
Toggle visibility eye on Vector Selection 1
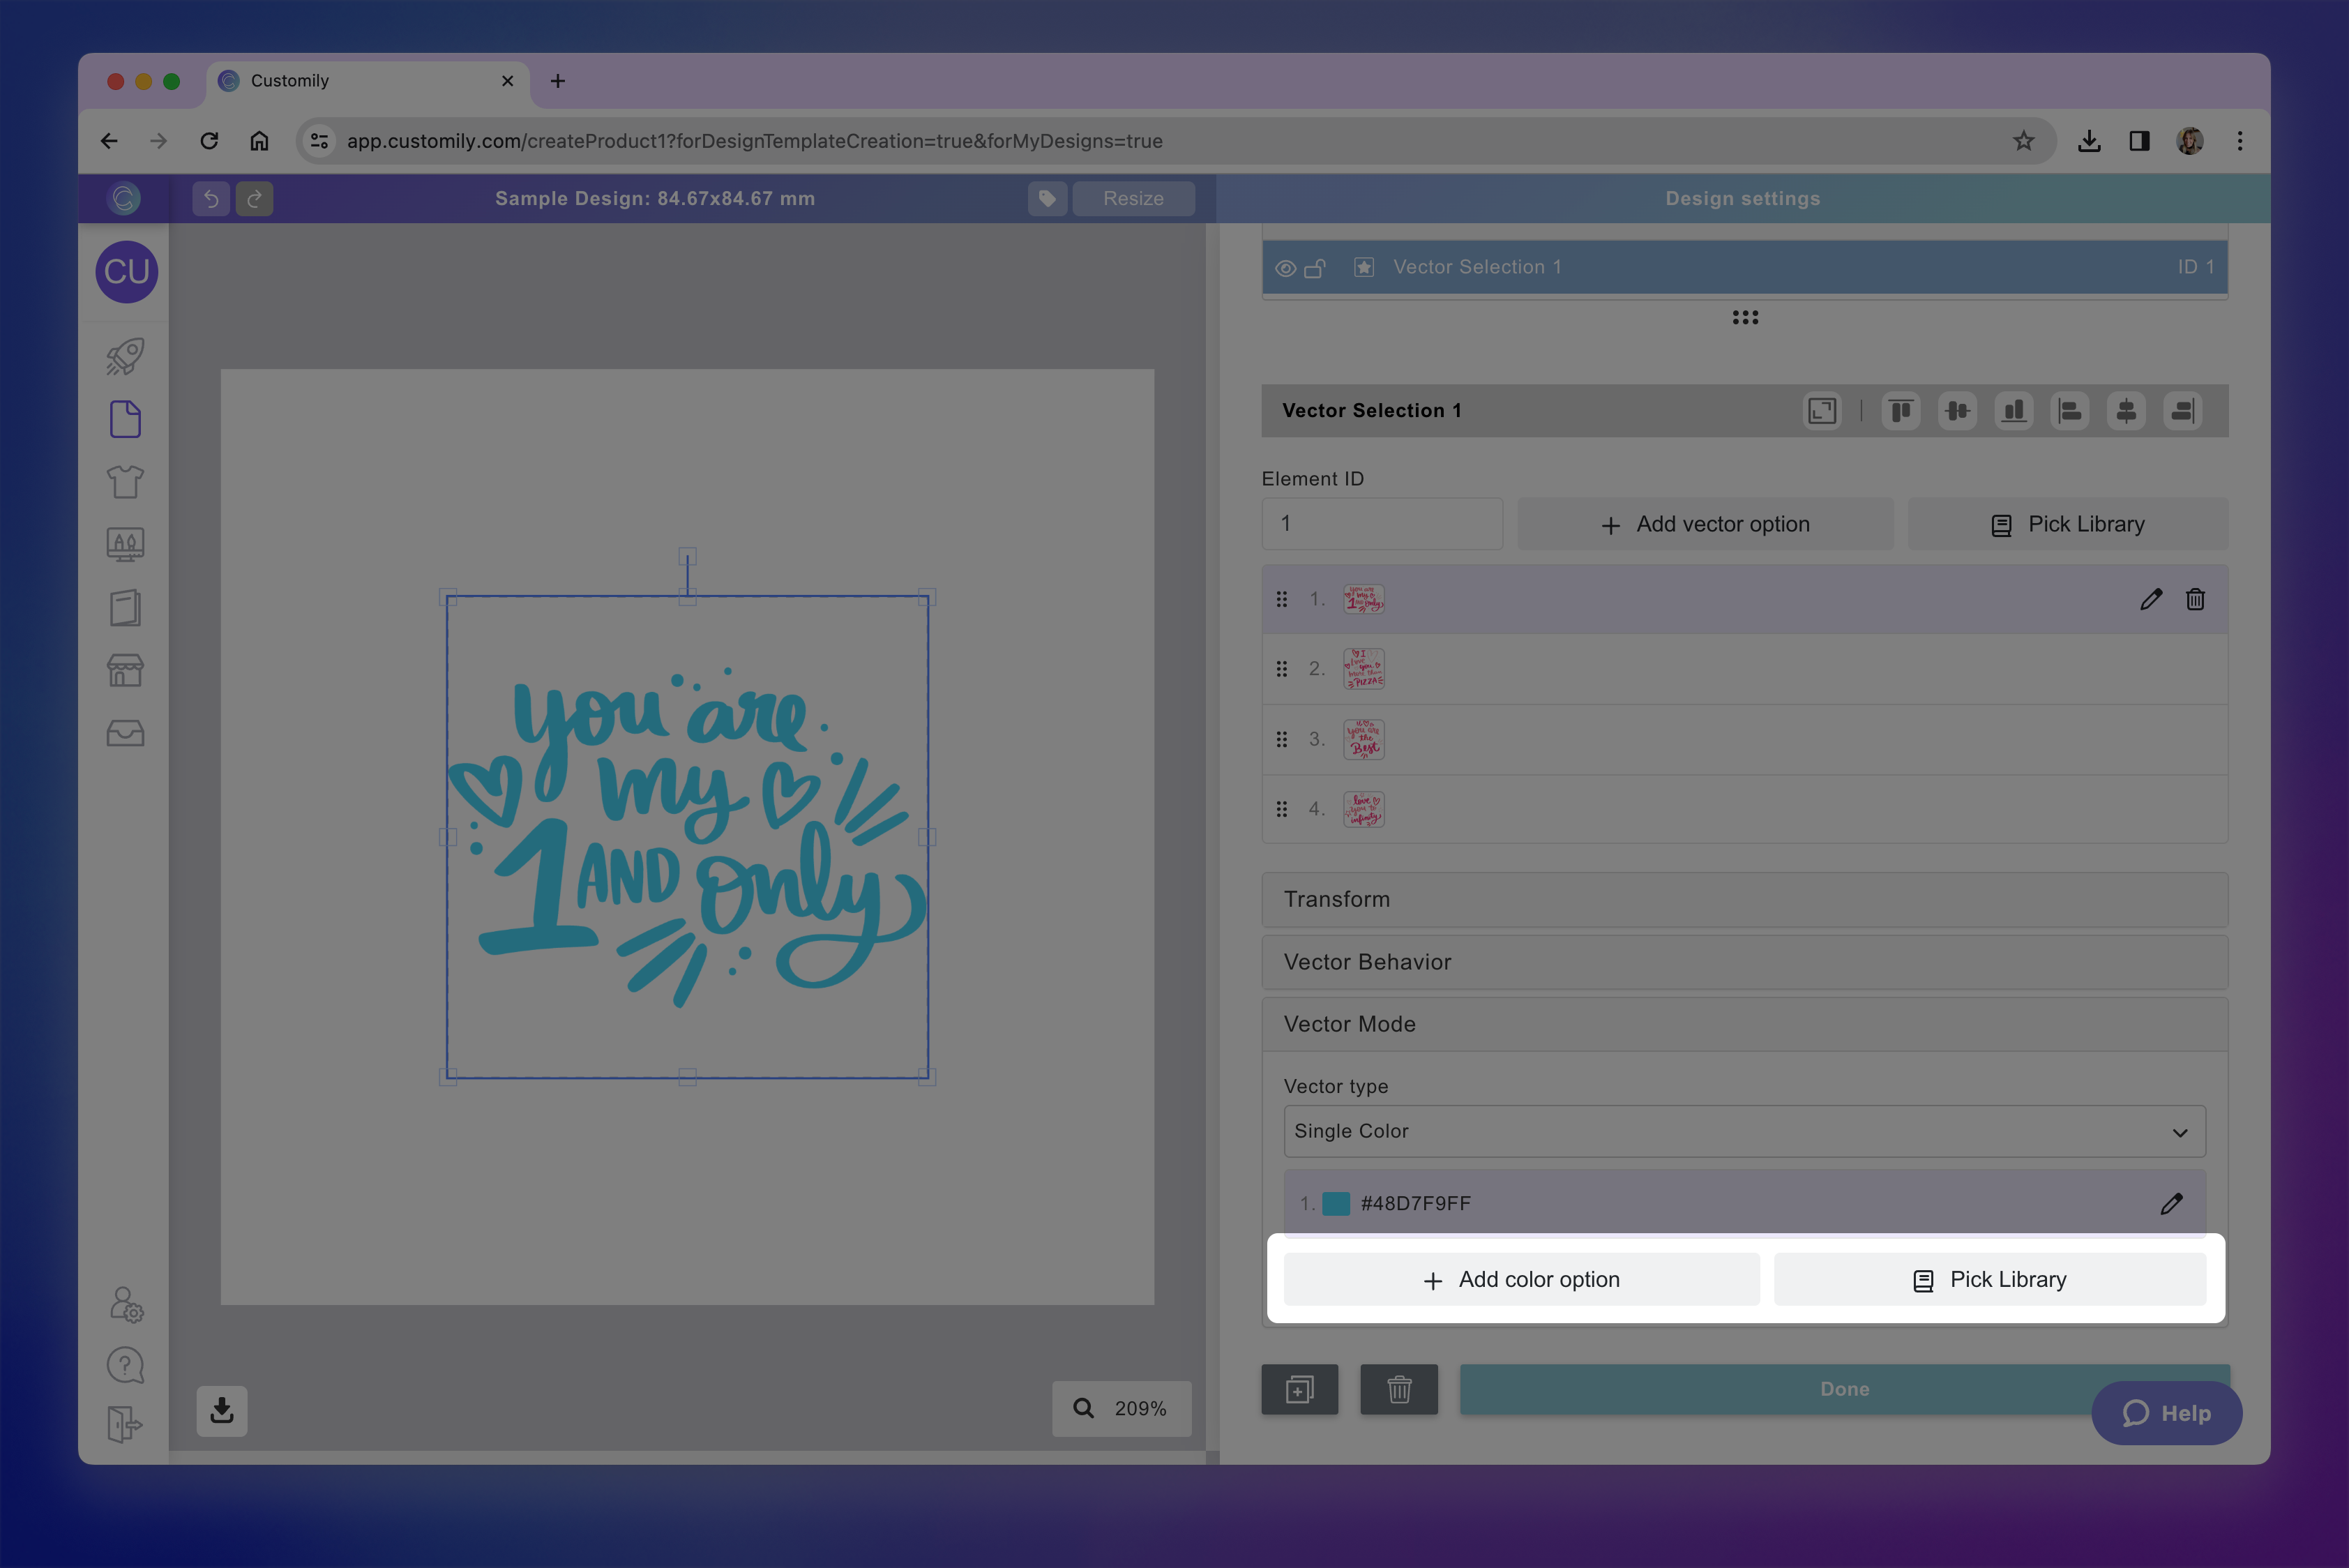1285,267
